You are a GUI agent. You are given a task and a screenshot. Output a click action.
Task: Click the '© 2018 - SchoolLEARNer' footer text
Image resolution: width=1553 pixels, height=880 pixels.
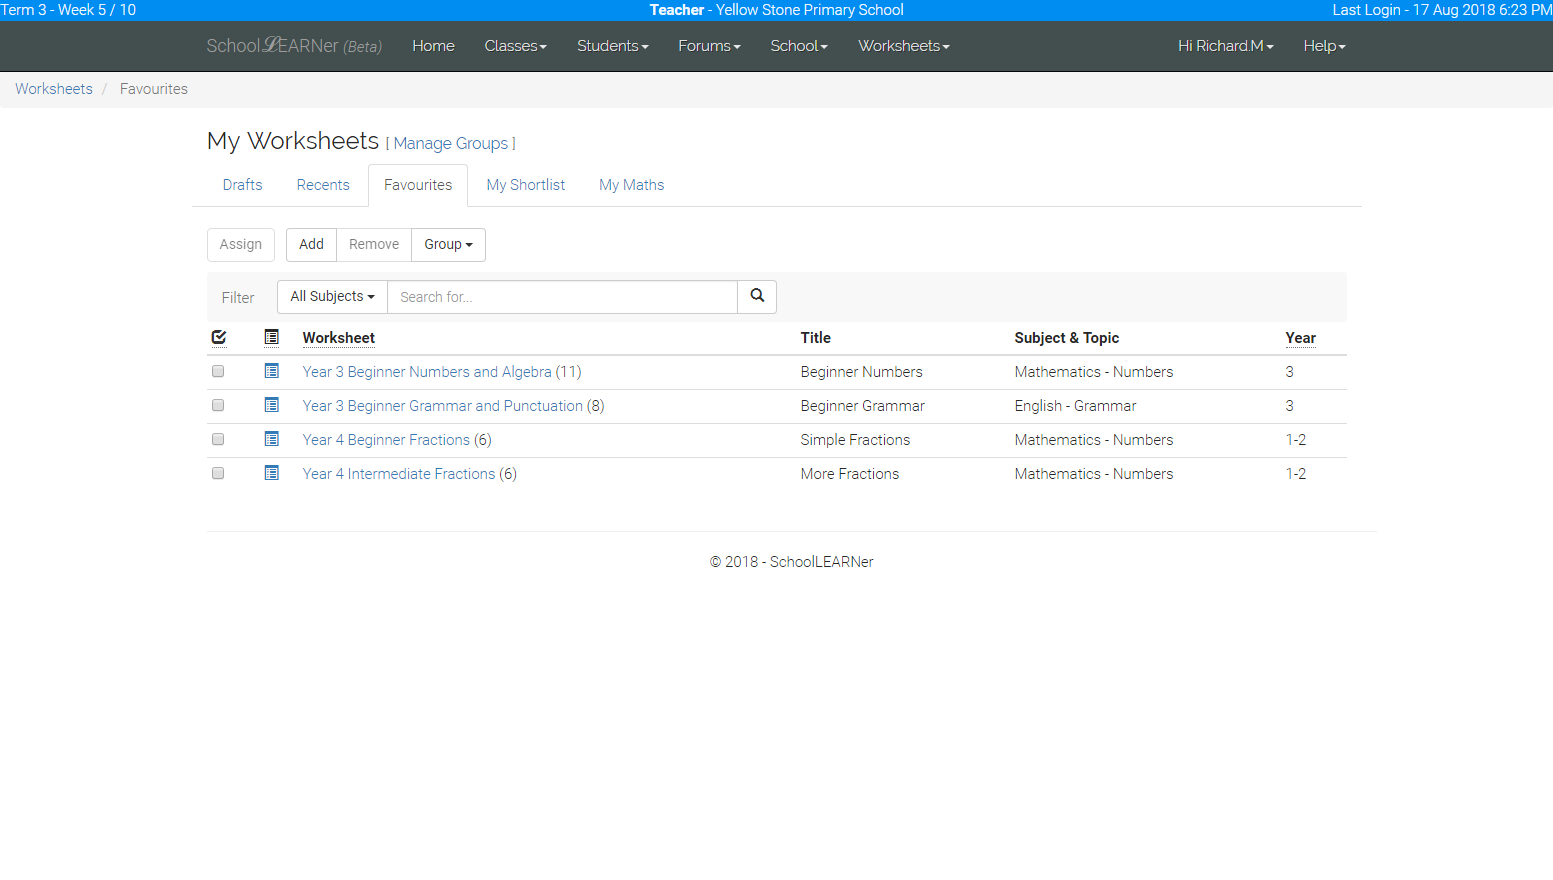click(x=792, y=562)
